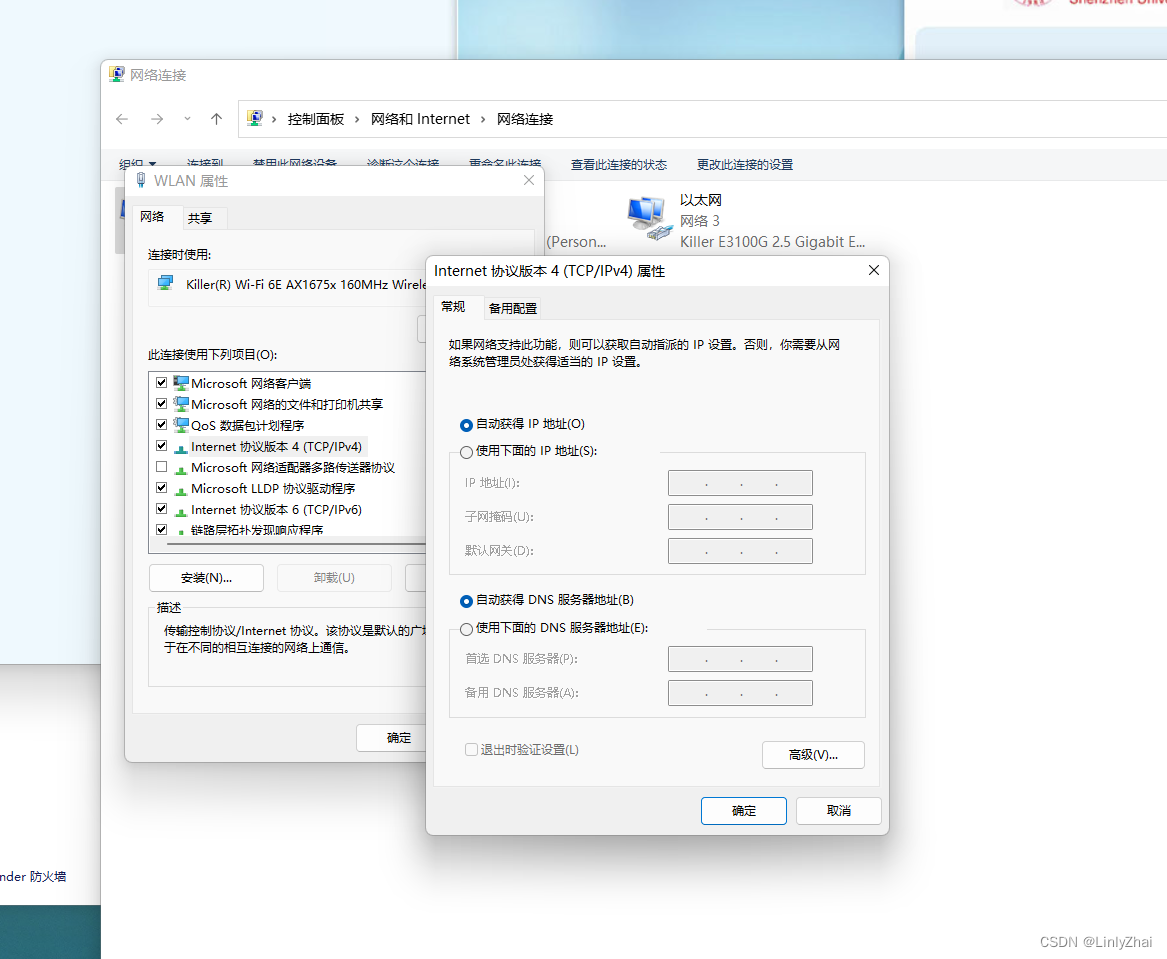This screenshot has height=959, width=1167.
Task: Click the forward arrow in the Network Connections window
Action: 157,119
